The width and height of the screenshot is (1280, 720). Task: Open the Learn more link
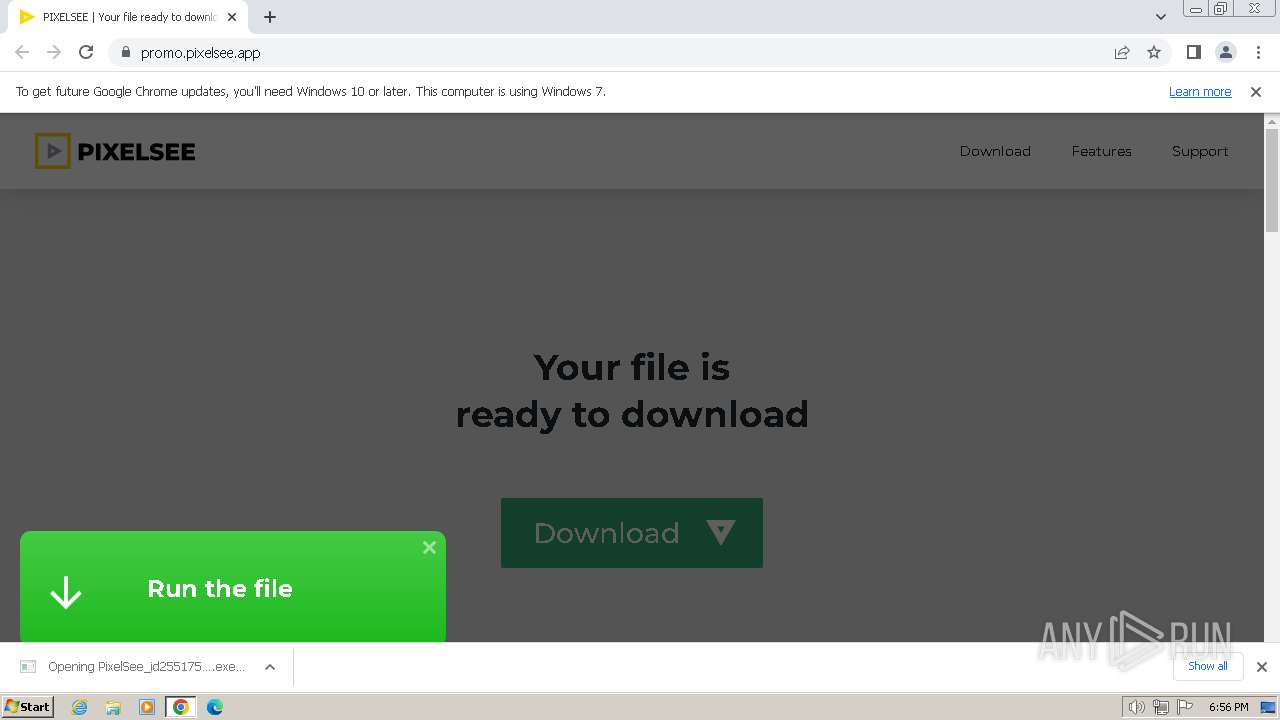pyautogui.click(x=1200, y=91)
